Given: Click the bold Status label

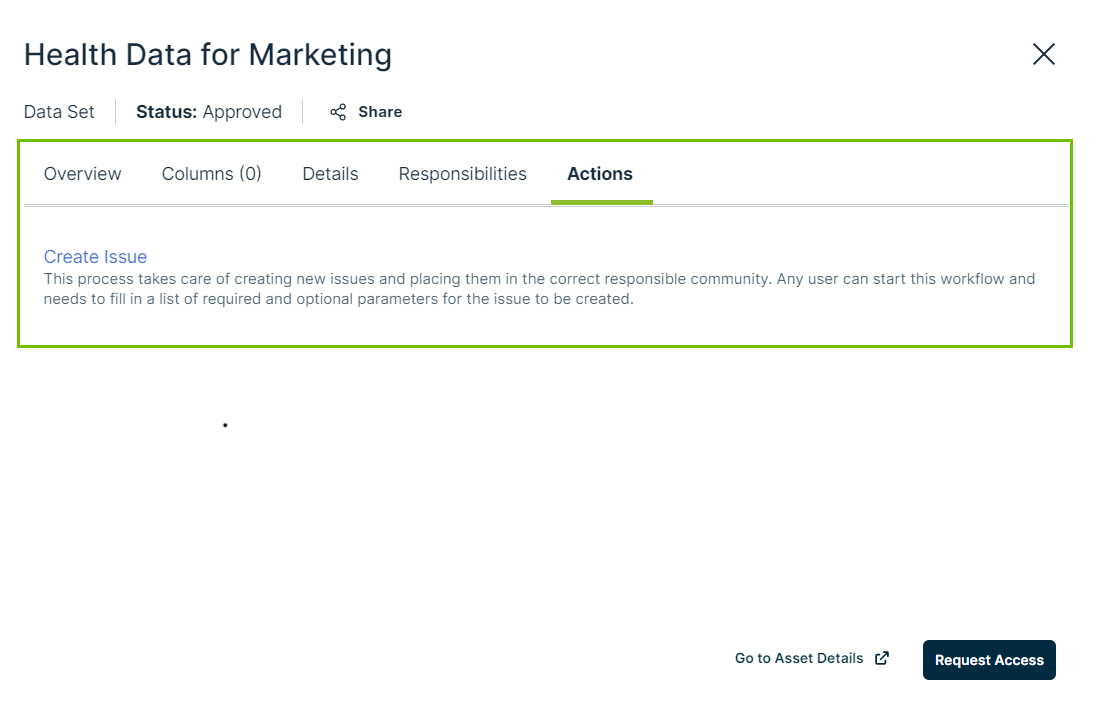Looking at the screenshot, I should click(x=166, y=112).
